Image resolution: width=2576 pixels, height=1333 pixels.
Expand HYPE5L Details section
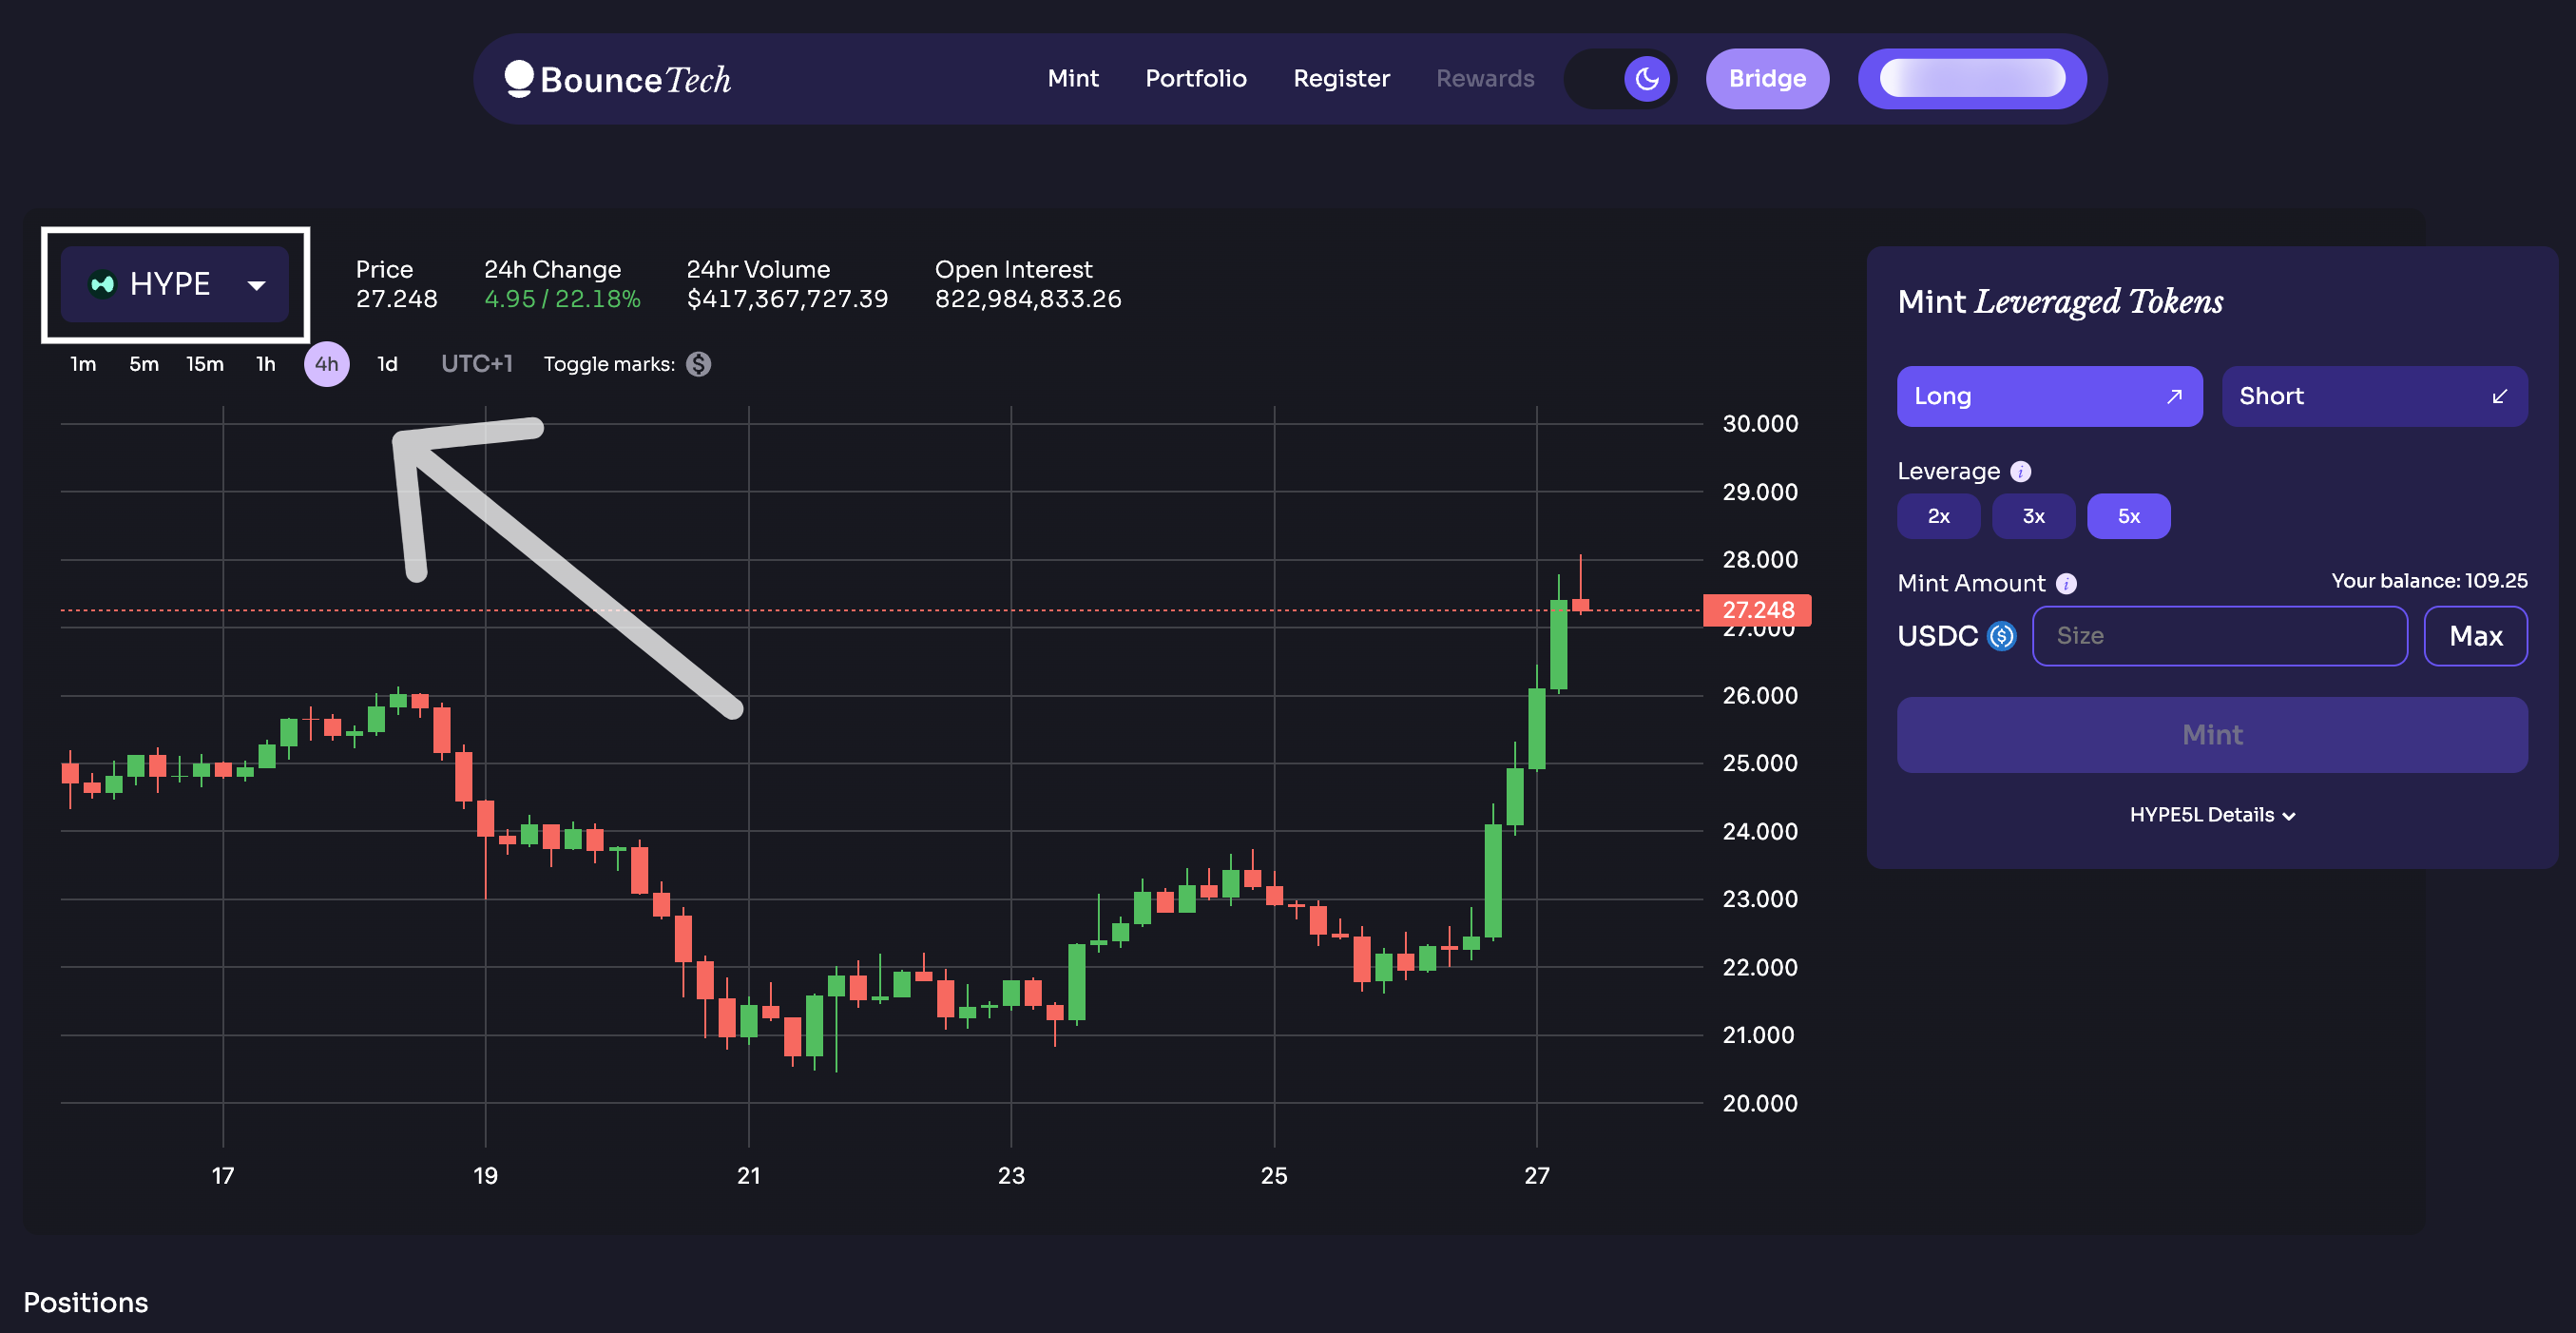2212,815
